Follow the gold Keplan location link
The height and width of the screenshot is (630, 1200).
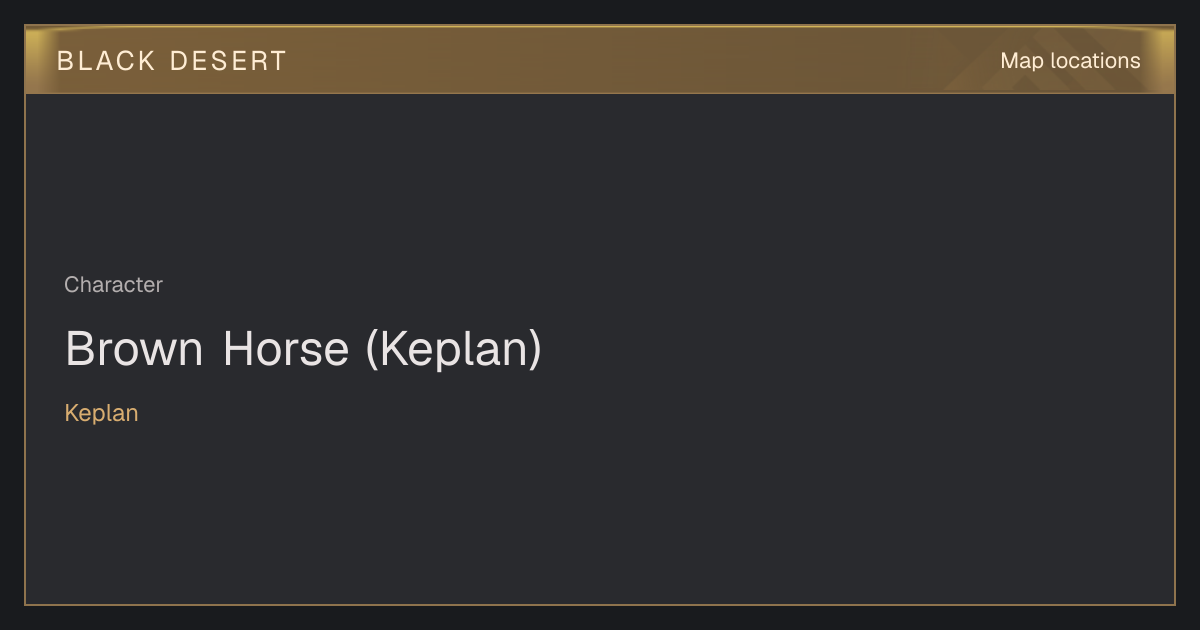point(101,413)
